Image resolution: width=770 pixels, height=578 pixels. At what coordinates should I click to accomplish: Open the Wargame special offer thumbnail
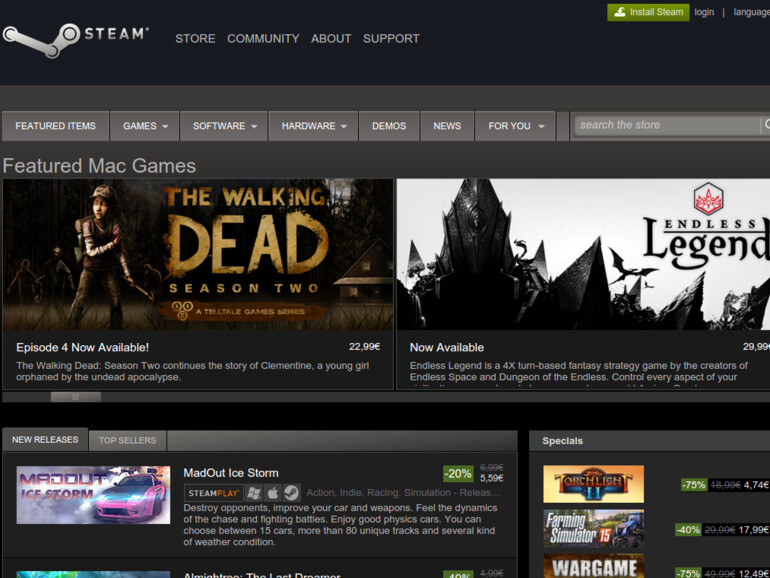tap(593, 566)
